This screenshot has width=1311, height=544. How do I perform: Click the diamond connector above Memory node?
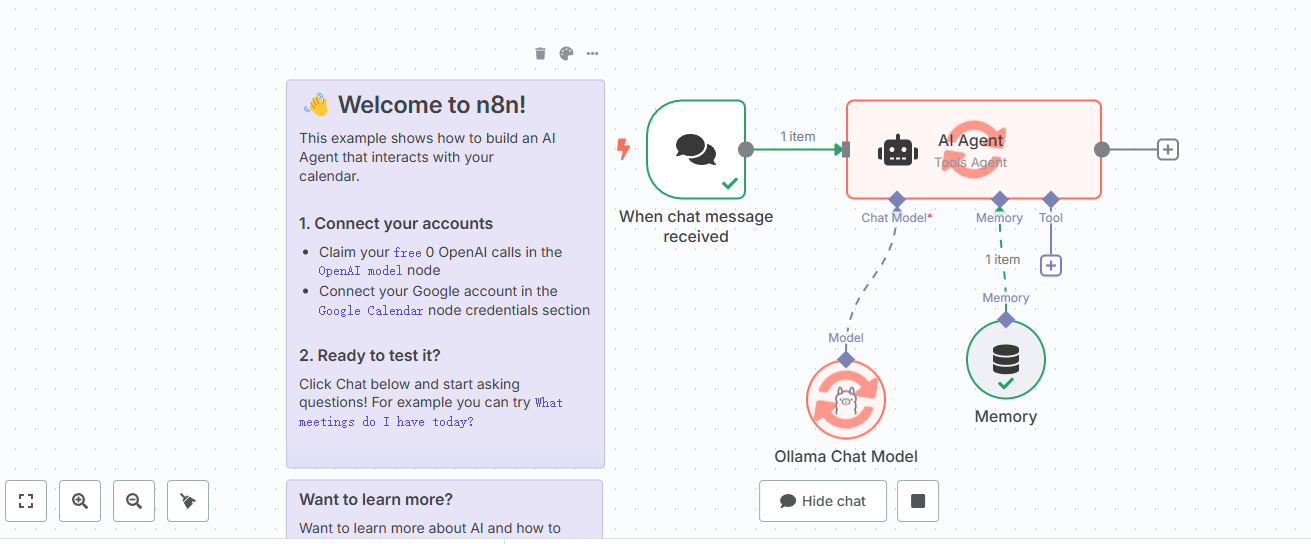(x=1006, y=319)
